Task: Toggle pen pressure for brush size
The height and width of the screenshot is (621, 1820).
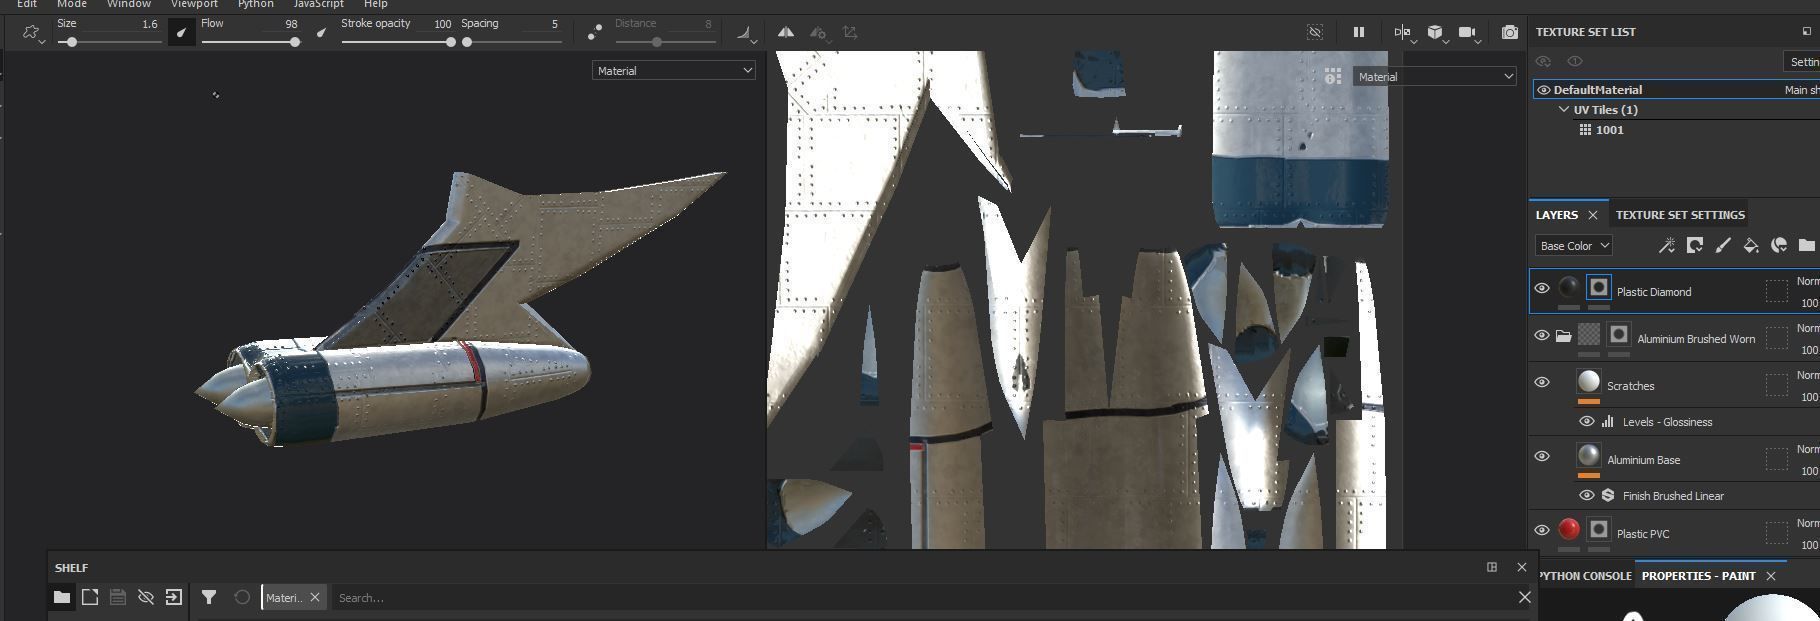Action: (181, 33)
